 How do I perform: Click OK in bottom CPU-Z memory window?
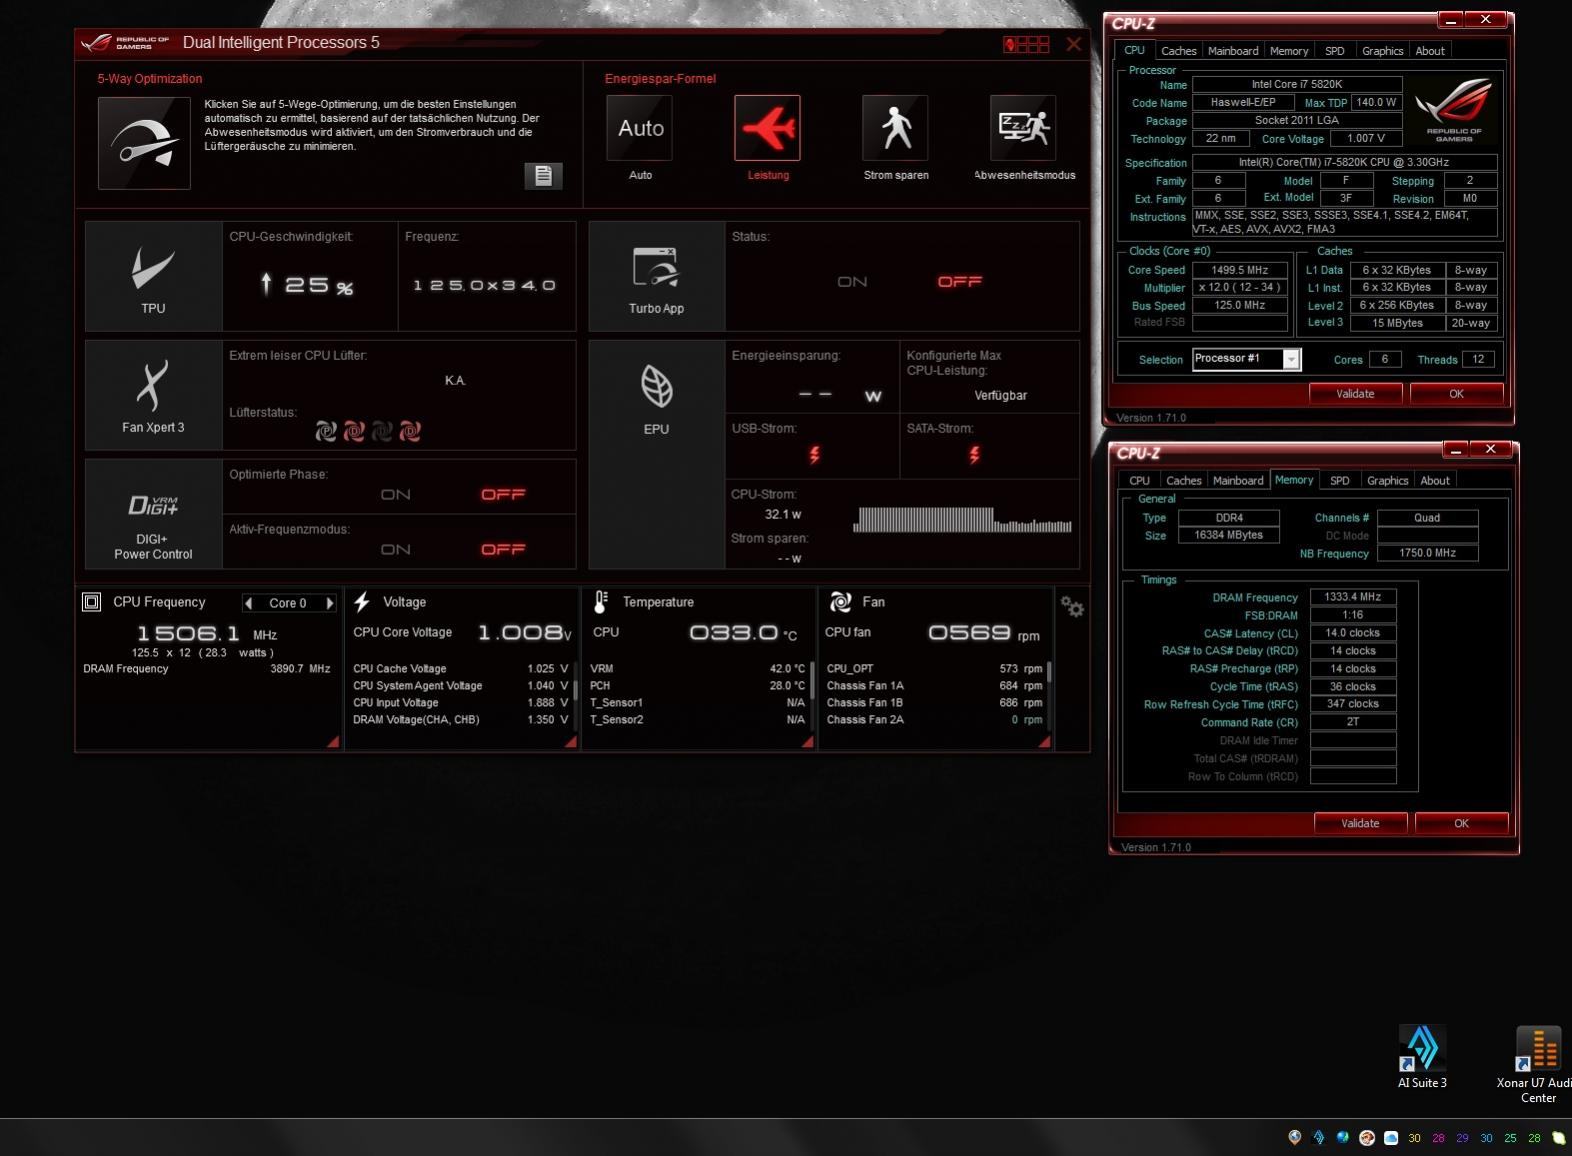(1461, 824)
